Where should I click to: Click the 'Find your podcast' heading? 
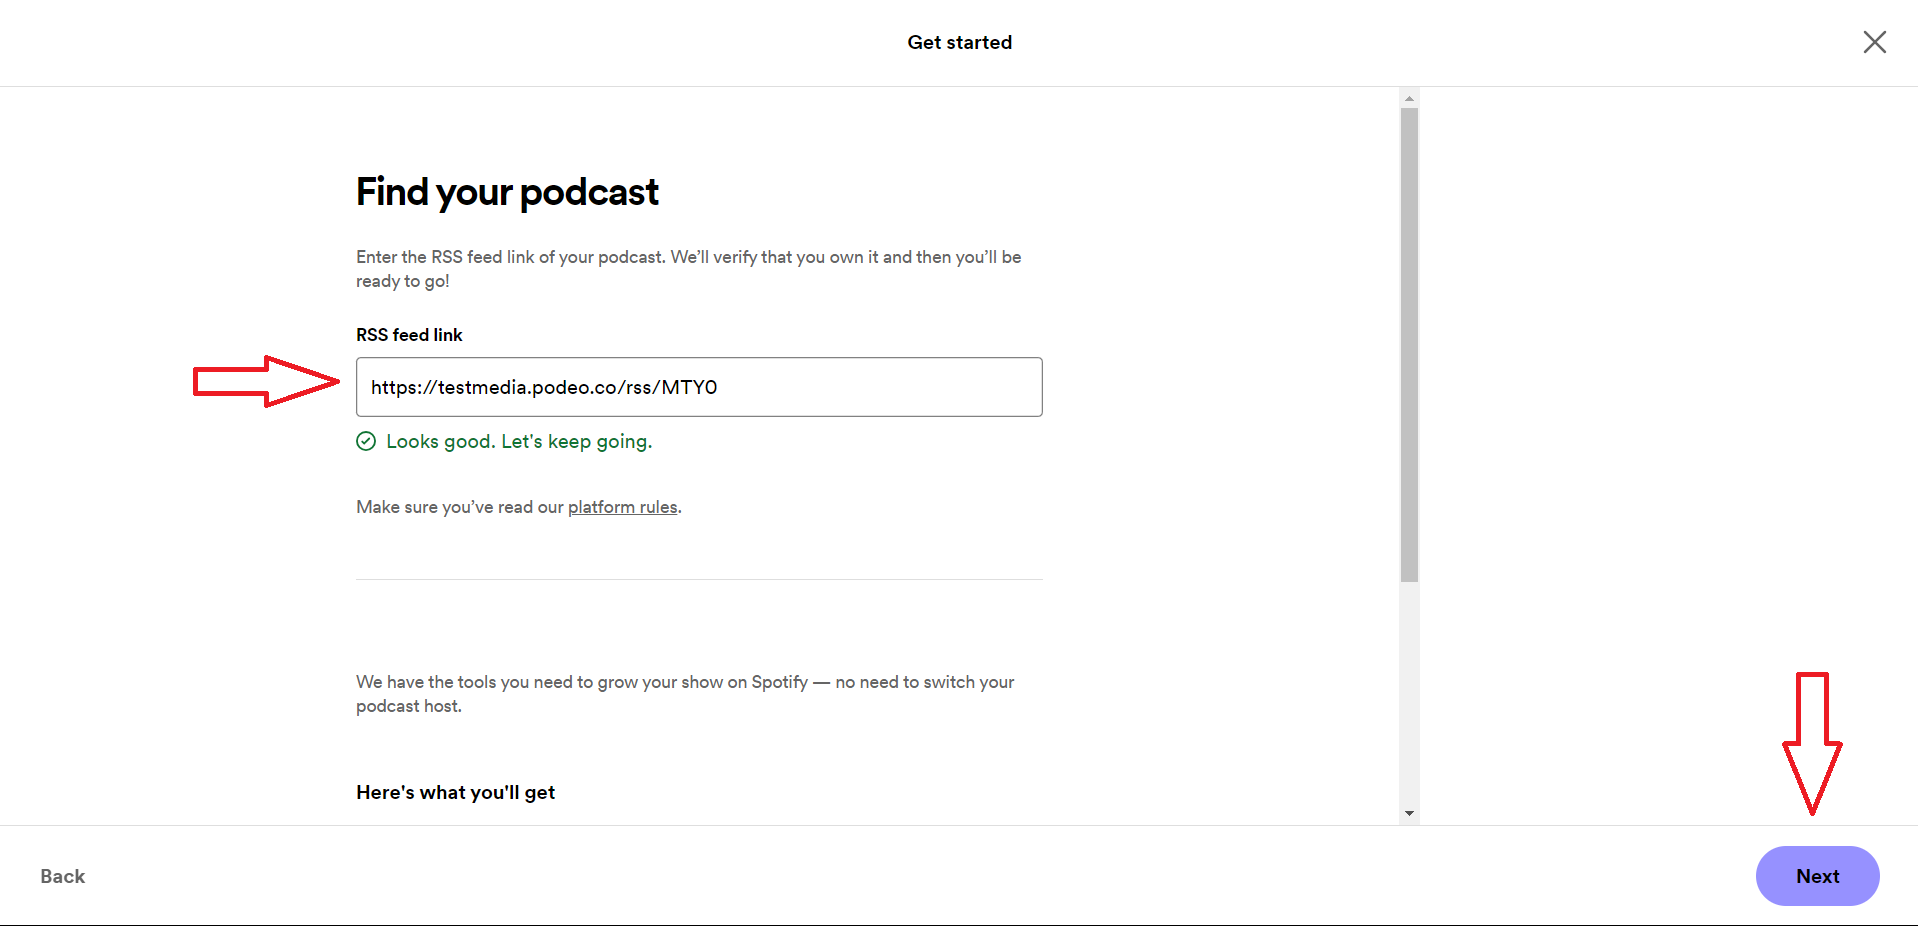pyautogui.click(x=507, y=192)
